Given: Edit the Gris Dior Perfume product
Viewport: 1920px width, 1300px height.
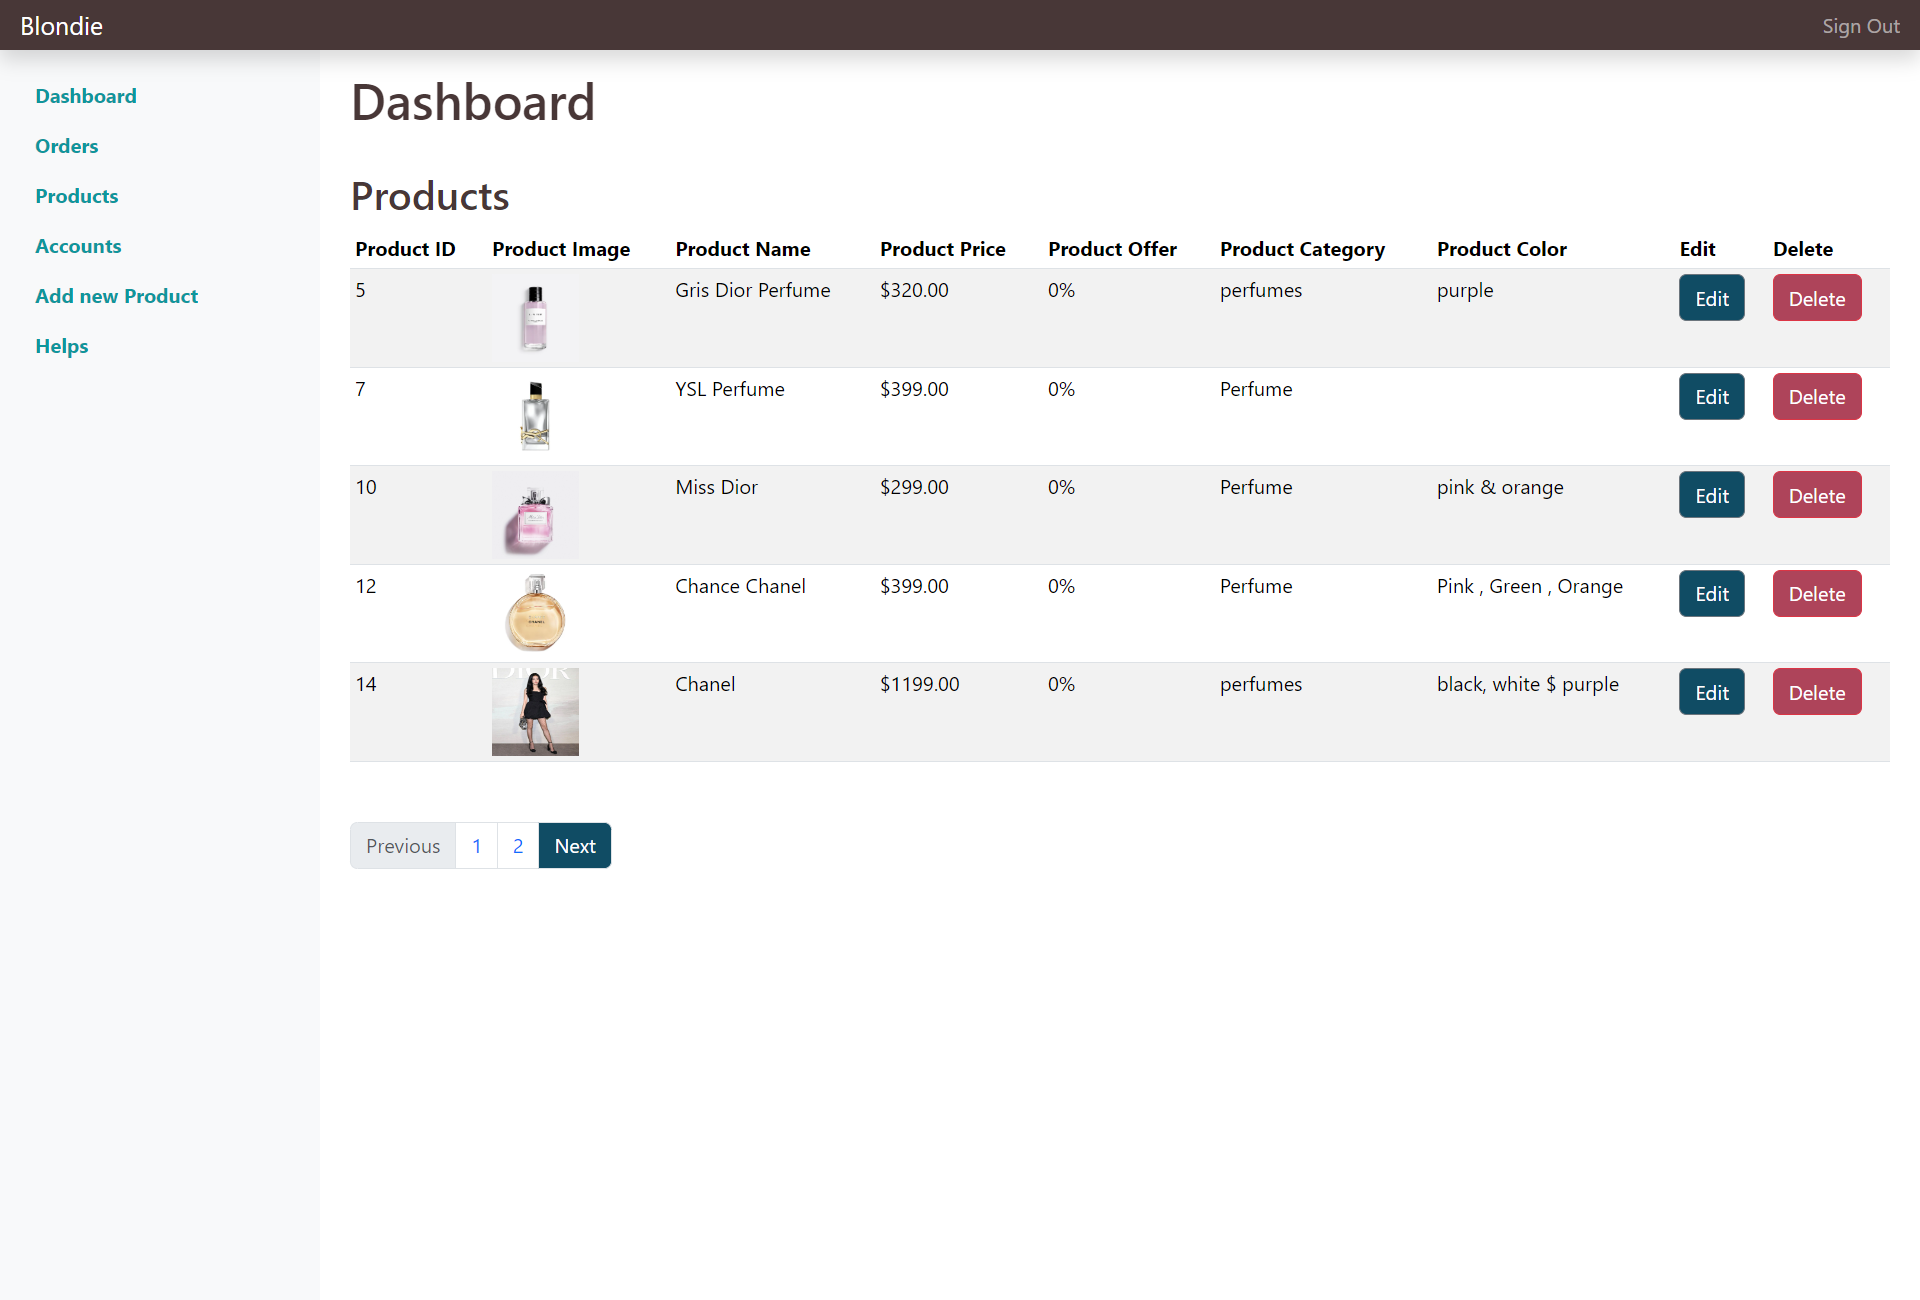Looking at the screenshot, I should pyautogui.click(x=1711, y=298).
